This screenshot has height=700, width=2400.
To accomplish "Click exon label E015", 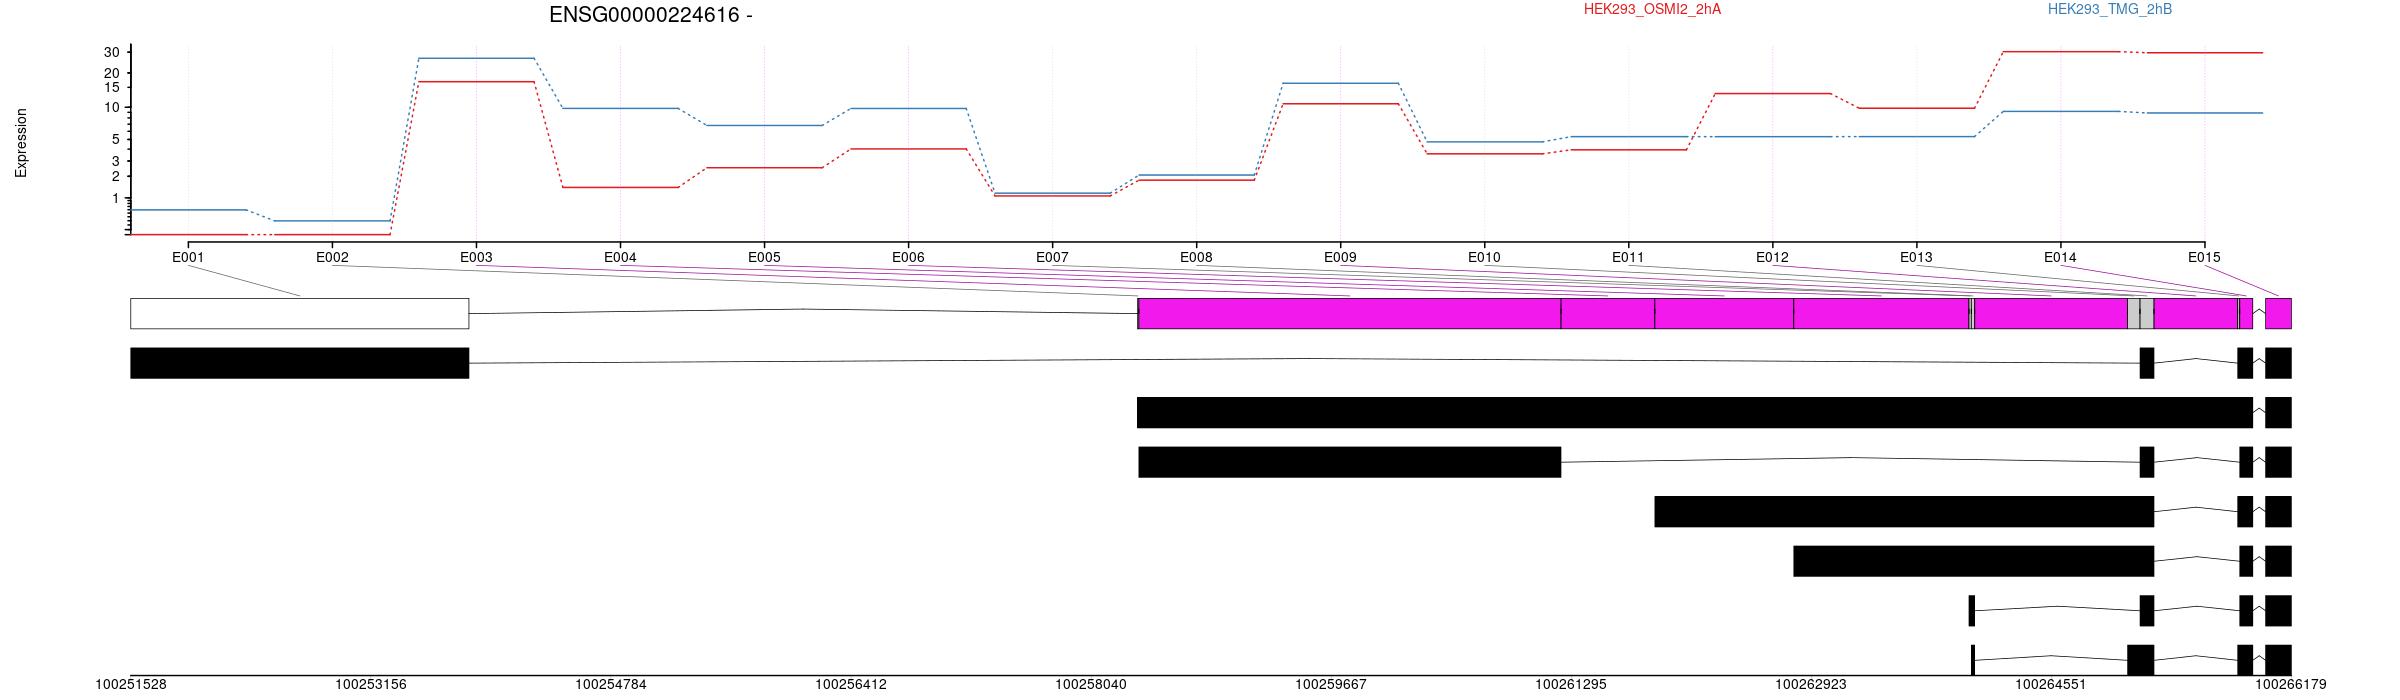I will (2204, 257).
